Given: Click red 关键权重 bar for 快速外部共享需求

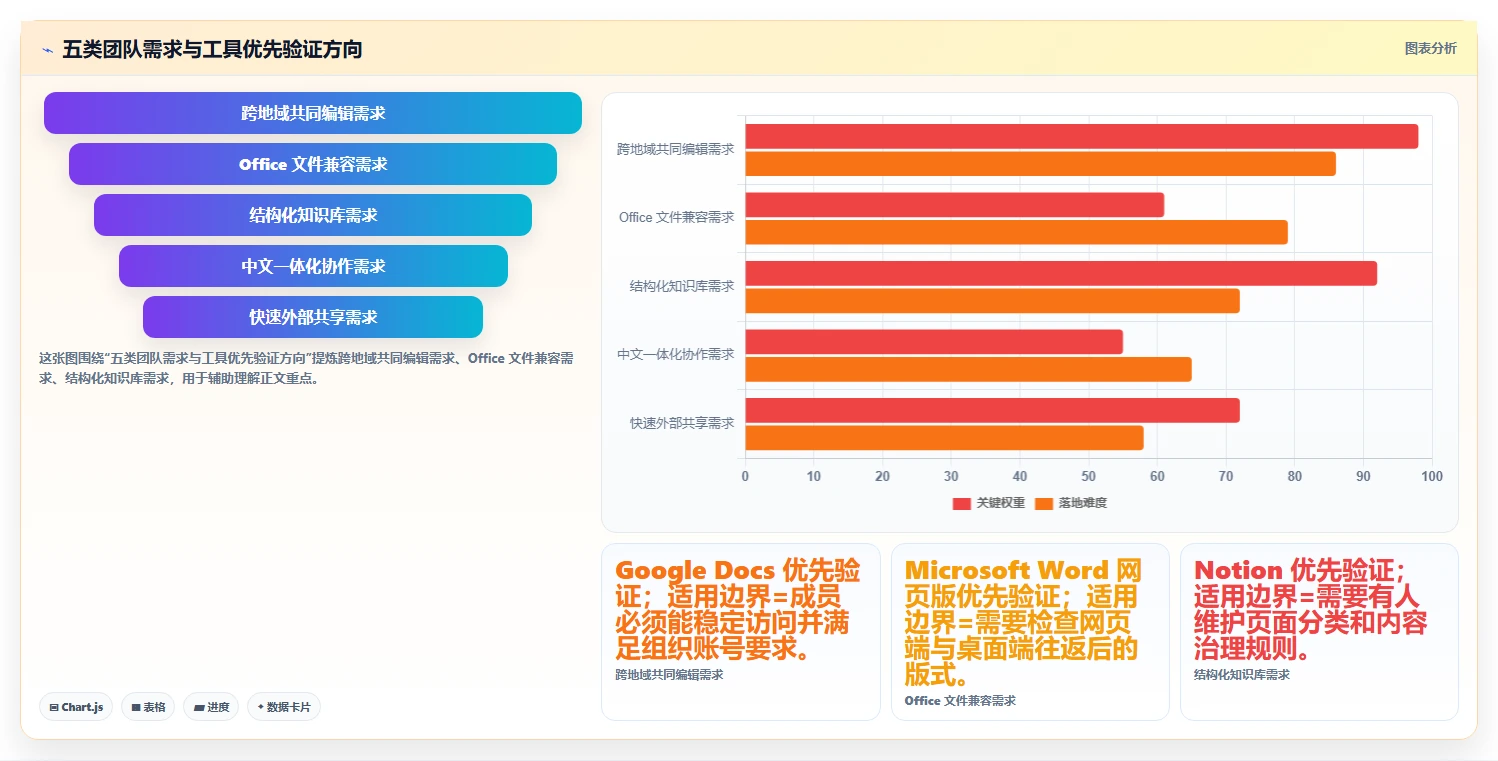Looking at the screenshot, I should (x=993, y=410).
